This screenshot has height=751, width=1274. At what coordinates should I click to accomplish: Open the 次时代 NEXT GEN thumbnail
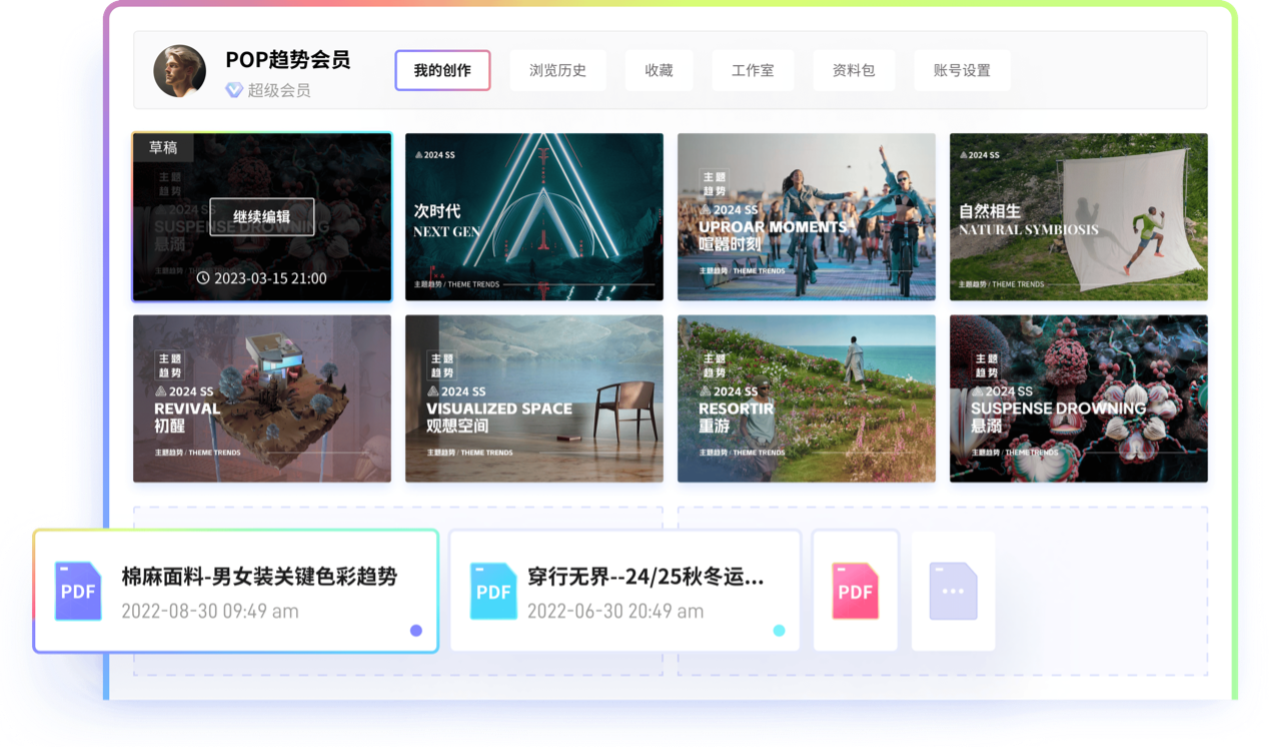click(533, 216)
